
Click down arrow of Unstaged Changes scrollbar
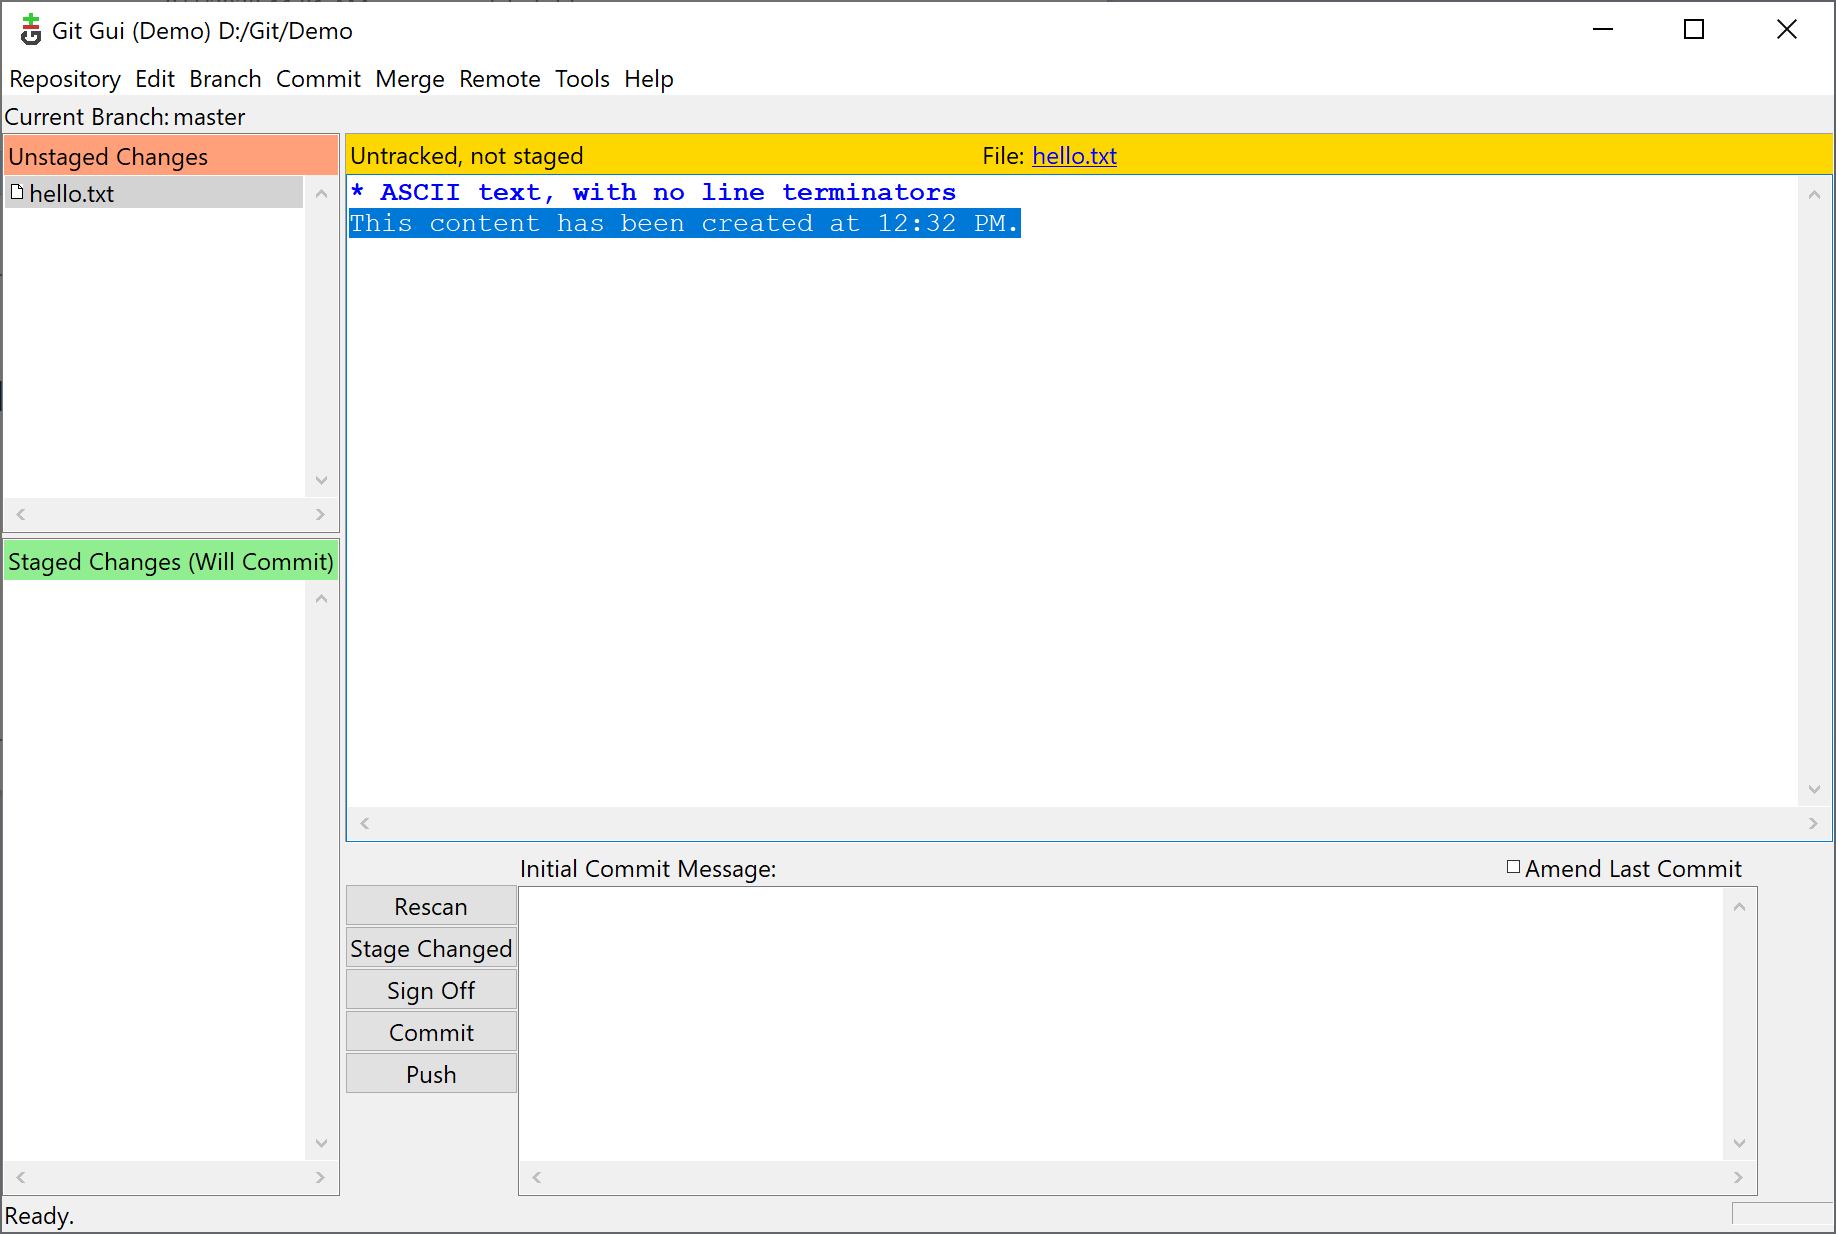click(x=321, y=480)
